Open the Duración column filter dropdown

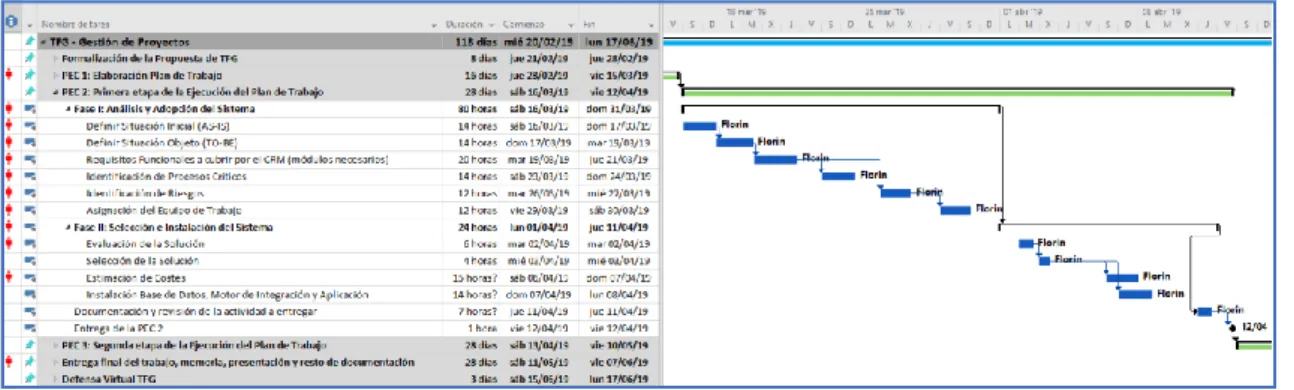coord(492,24)
